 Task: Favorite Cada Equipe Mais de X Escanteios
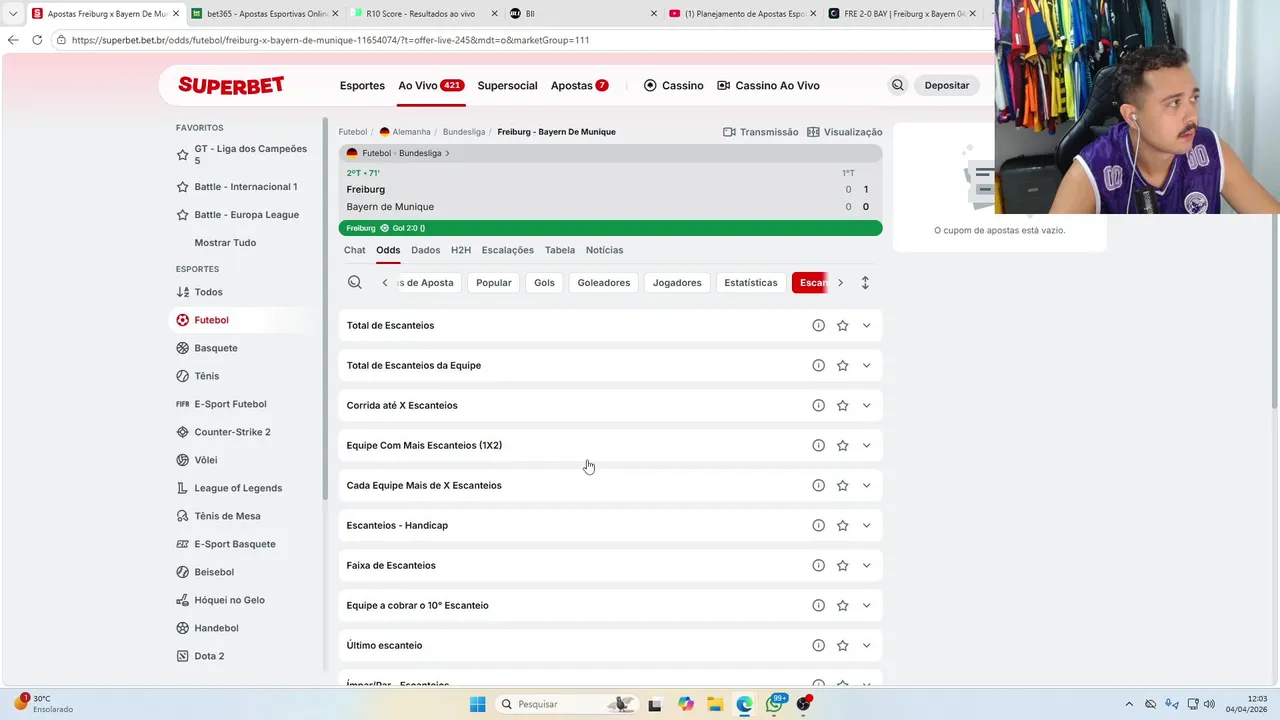pyautogui.click(x=842, y=485)
